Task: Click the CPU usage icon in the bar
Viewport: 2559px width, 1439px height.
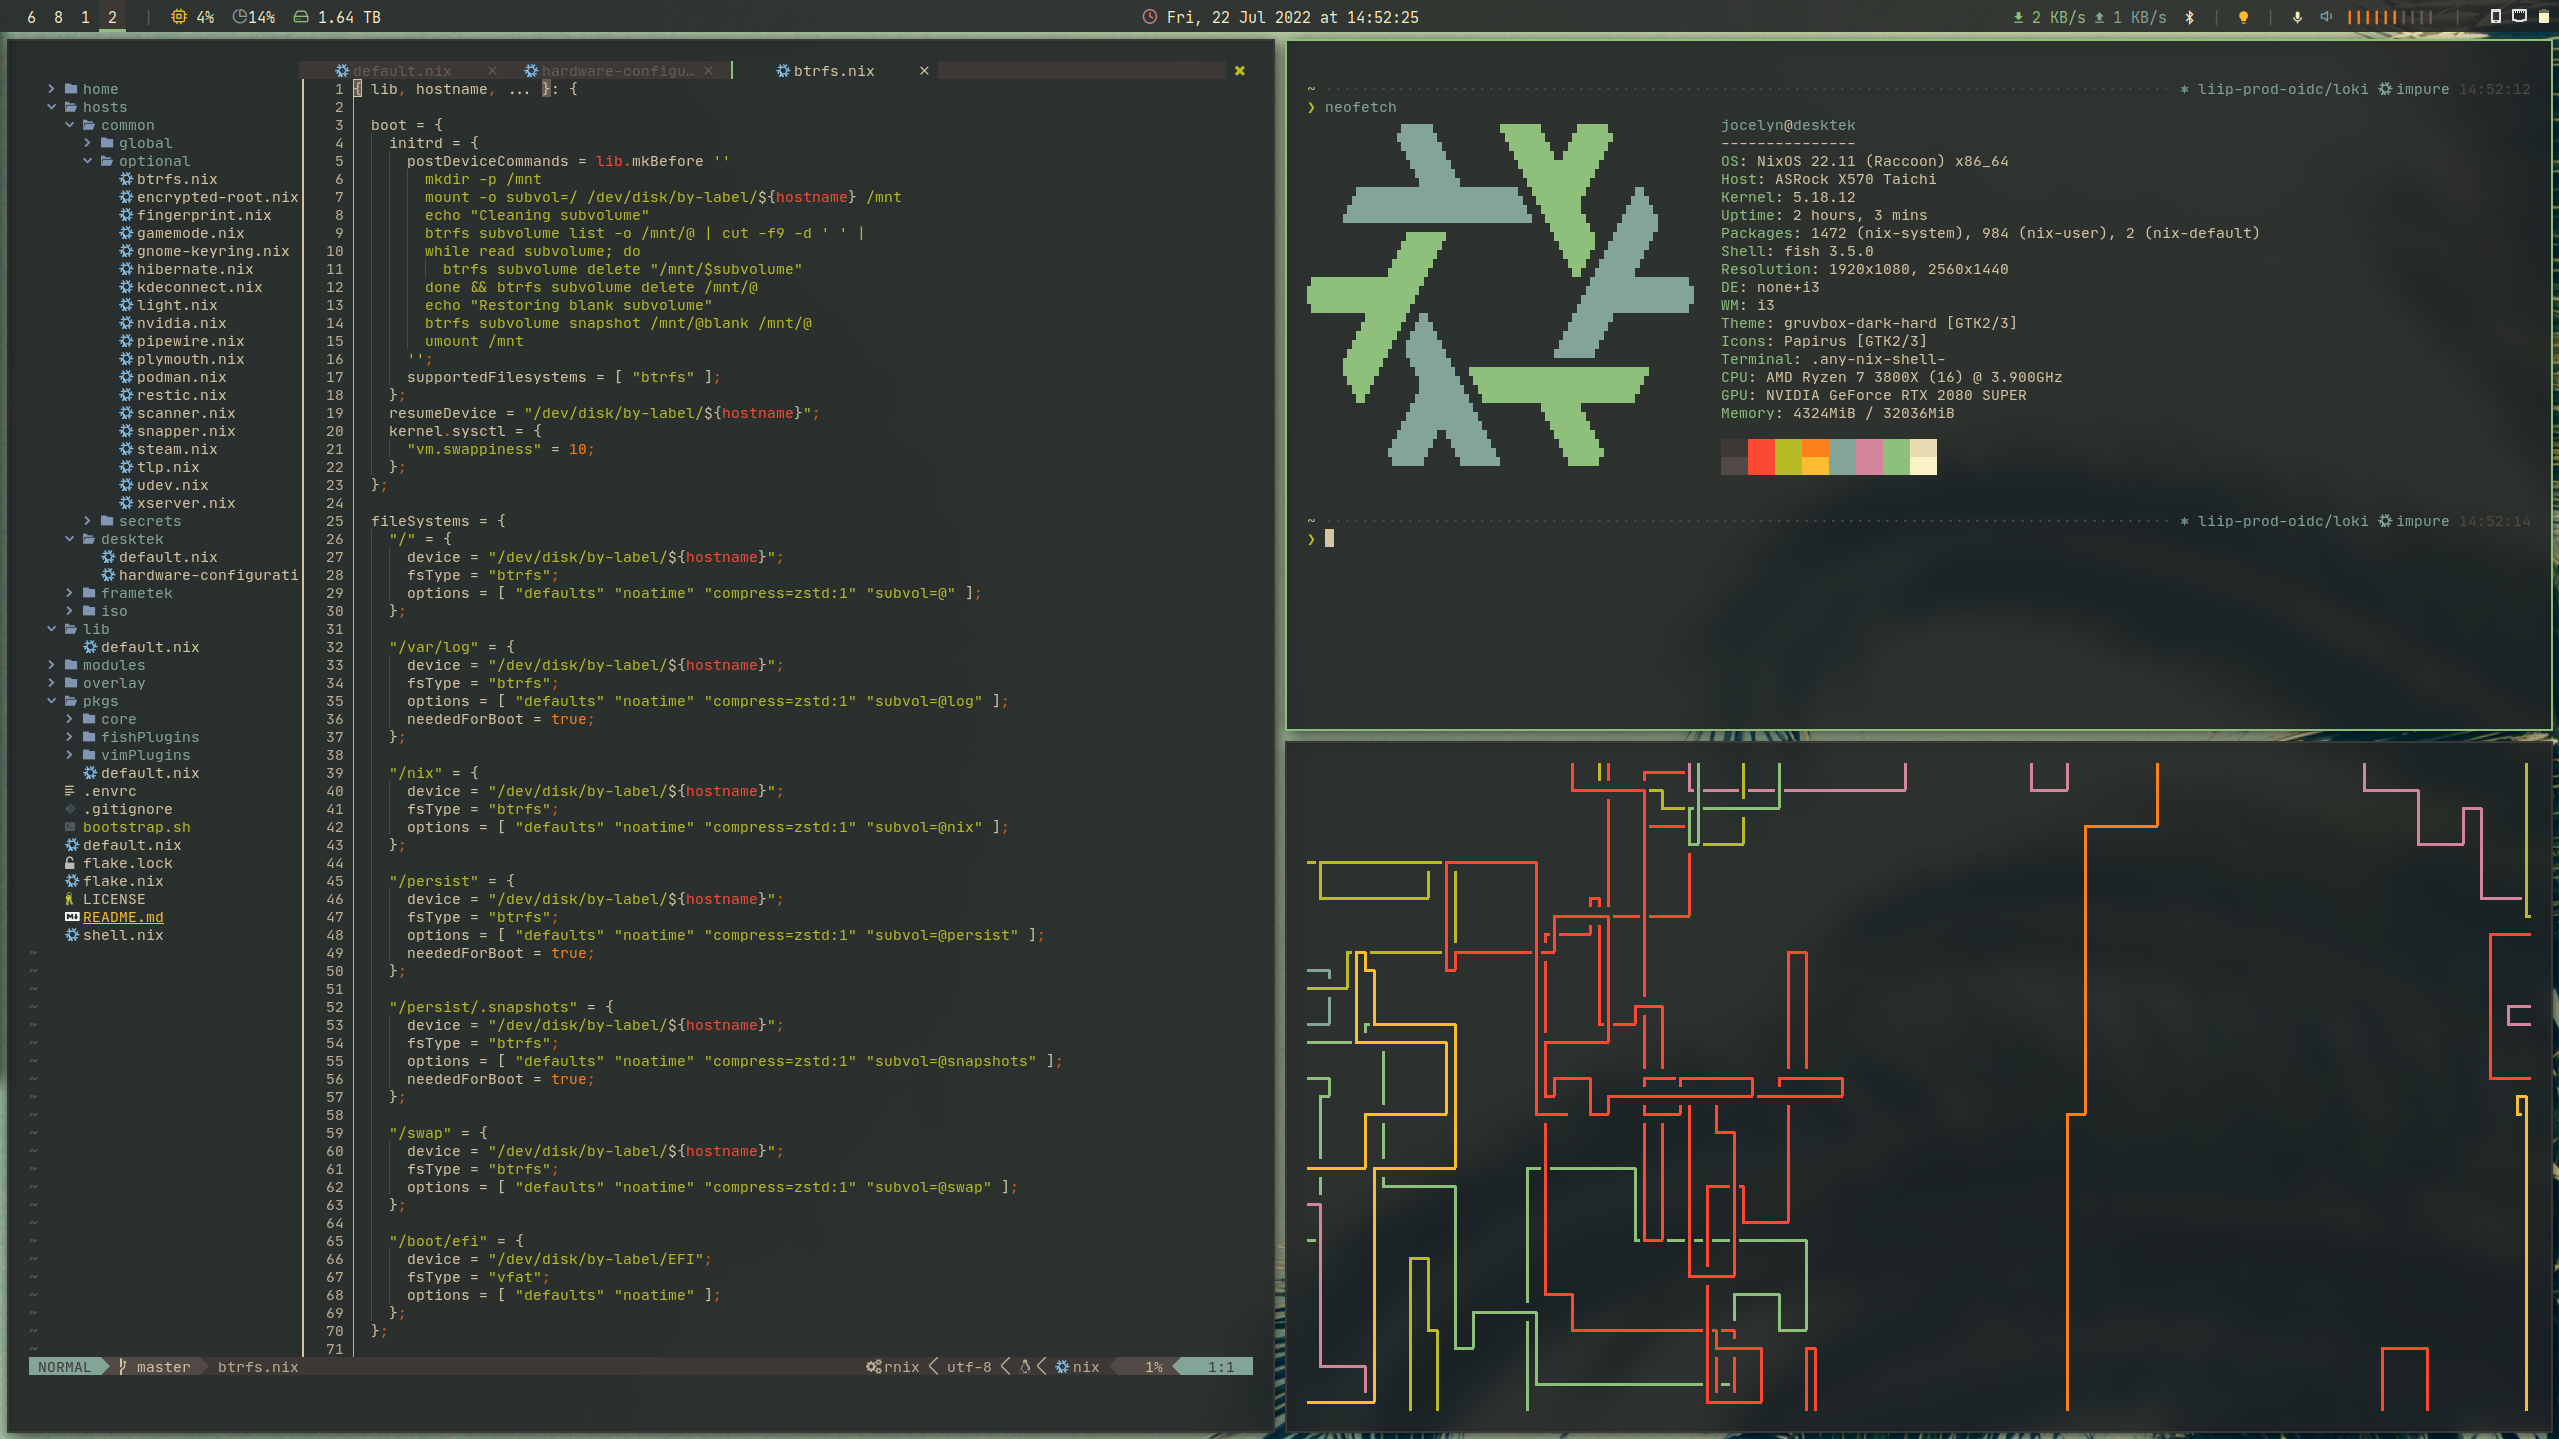Action: [x=179, y=17]
